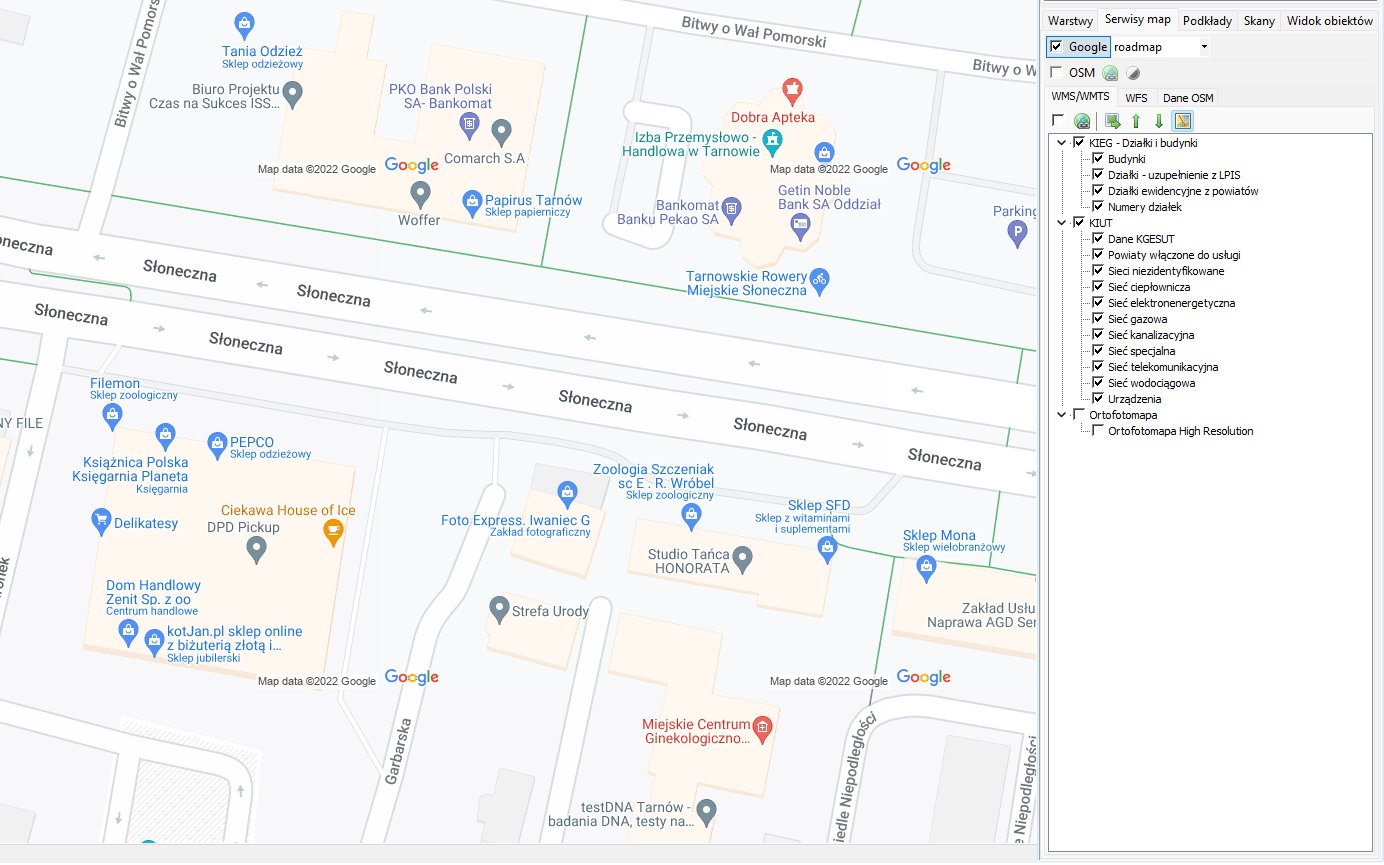Select Urządzenia tree row
1384x865 pixels.
point(1134,399)
